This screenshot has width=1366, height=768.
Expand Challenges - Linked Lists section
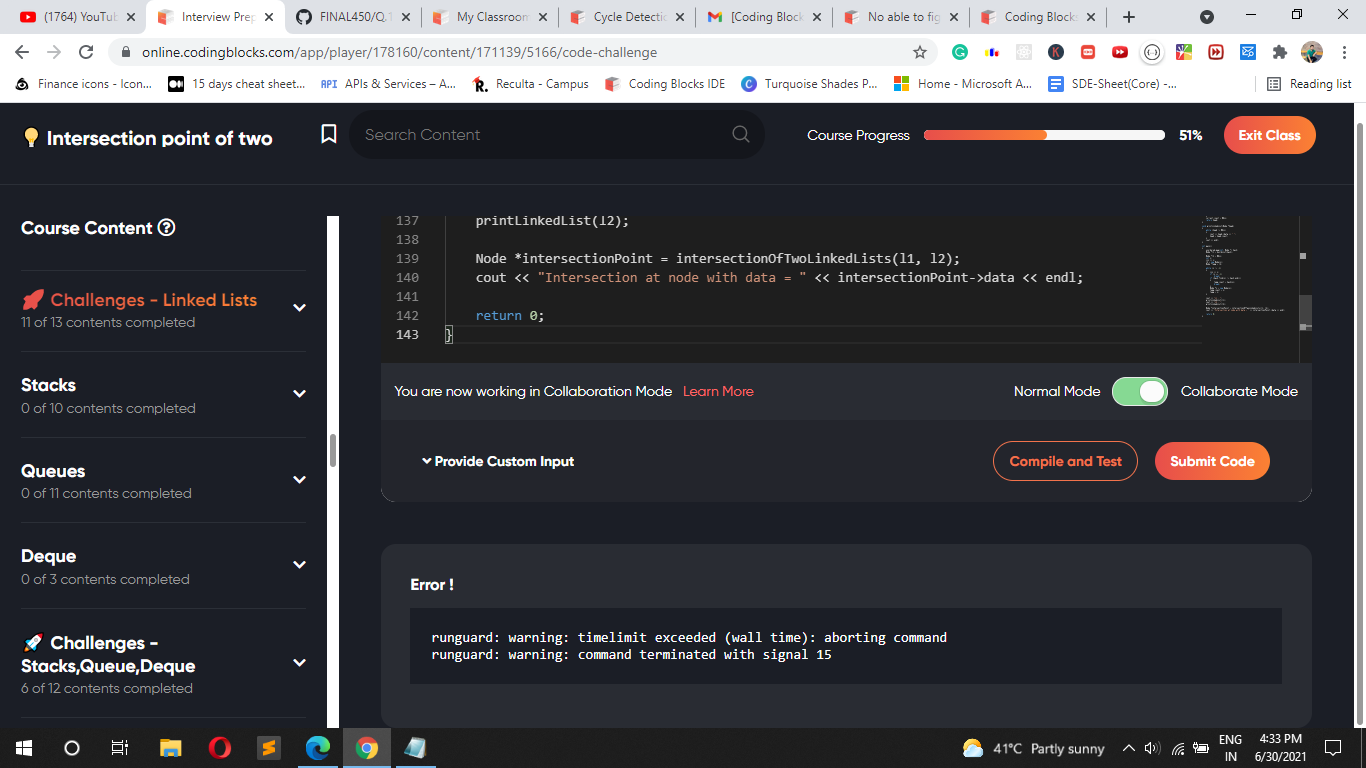tap(299, 308)
